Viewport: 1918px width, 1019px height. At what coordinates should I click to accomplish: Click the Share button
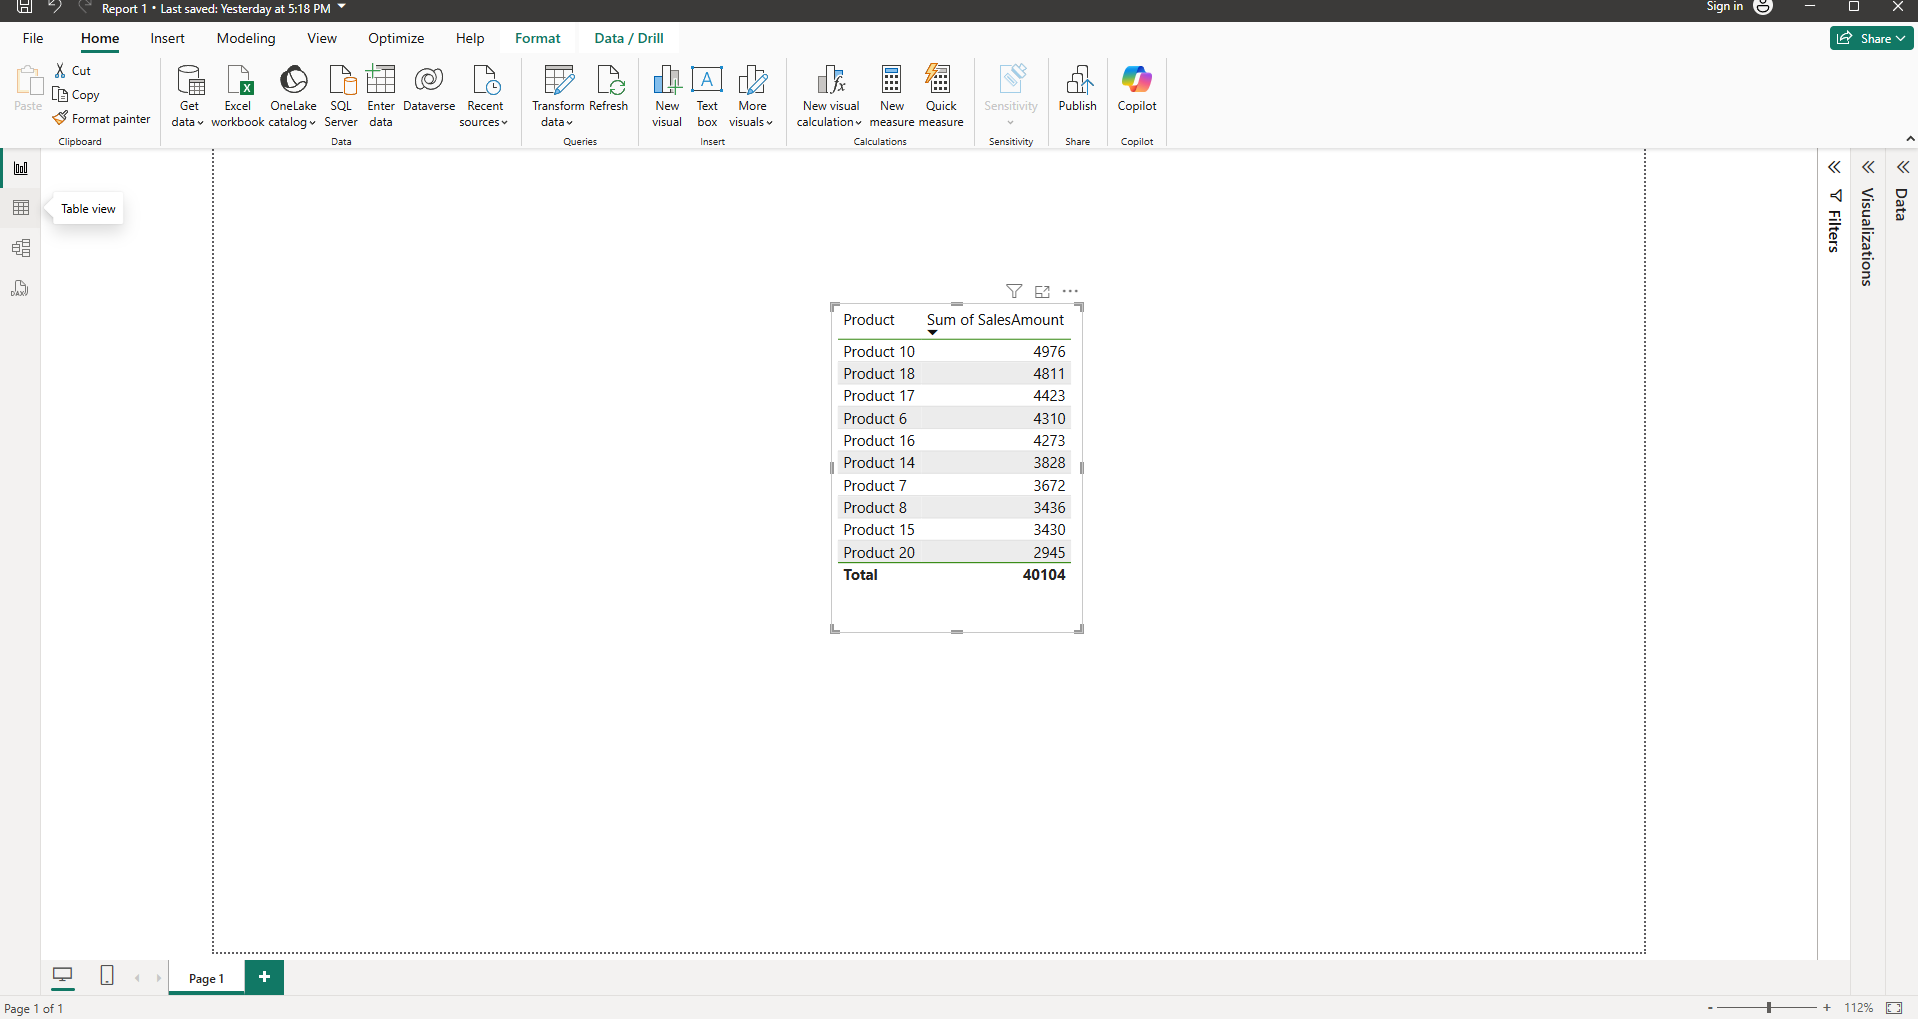point(1871,38)
